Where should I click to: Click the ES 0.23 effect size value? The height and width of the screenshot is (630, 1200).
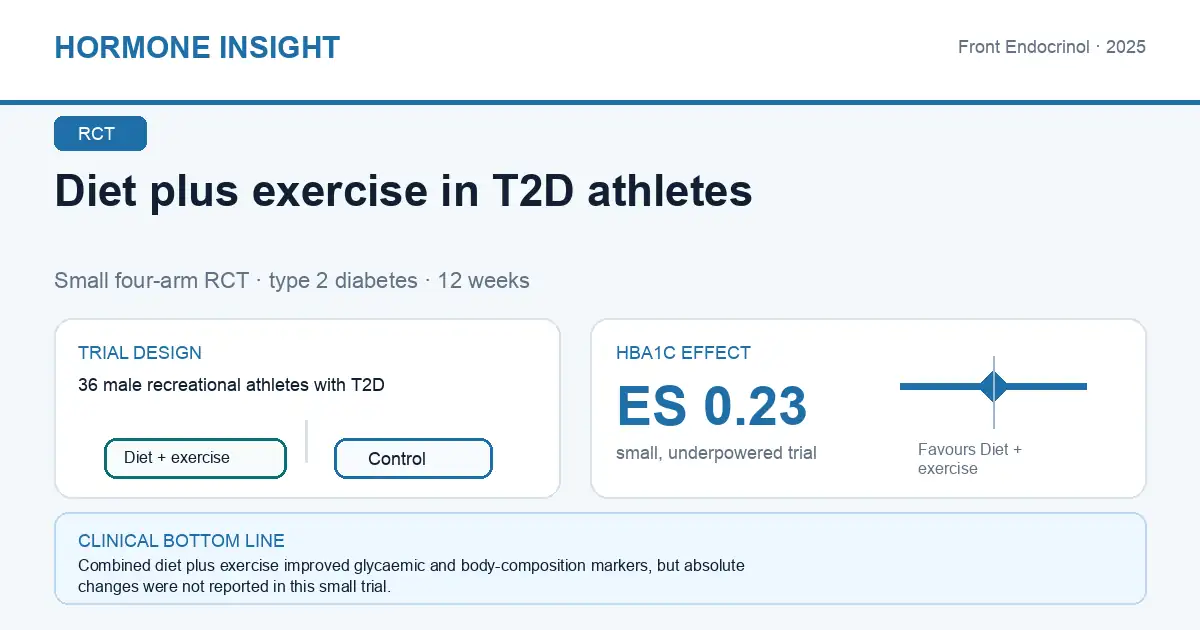pos(712,406)
